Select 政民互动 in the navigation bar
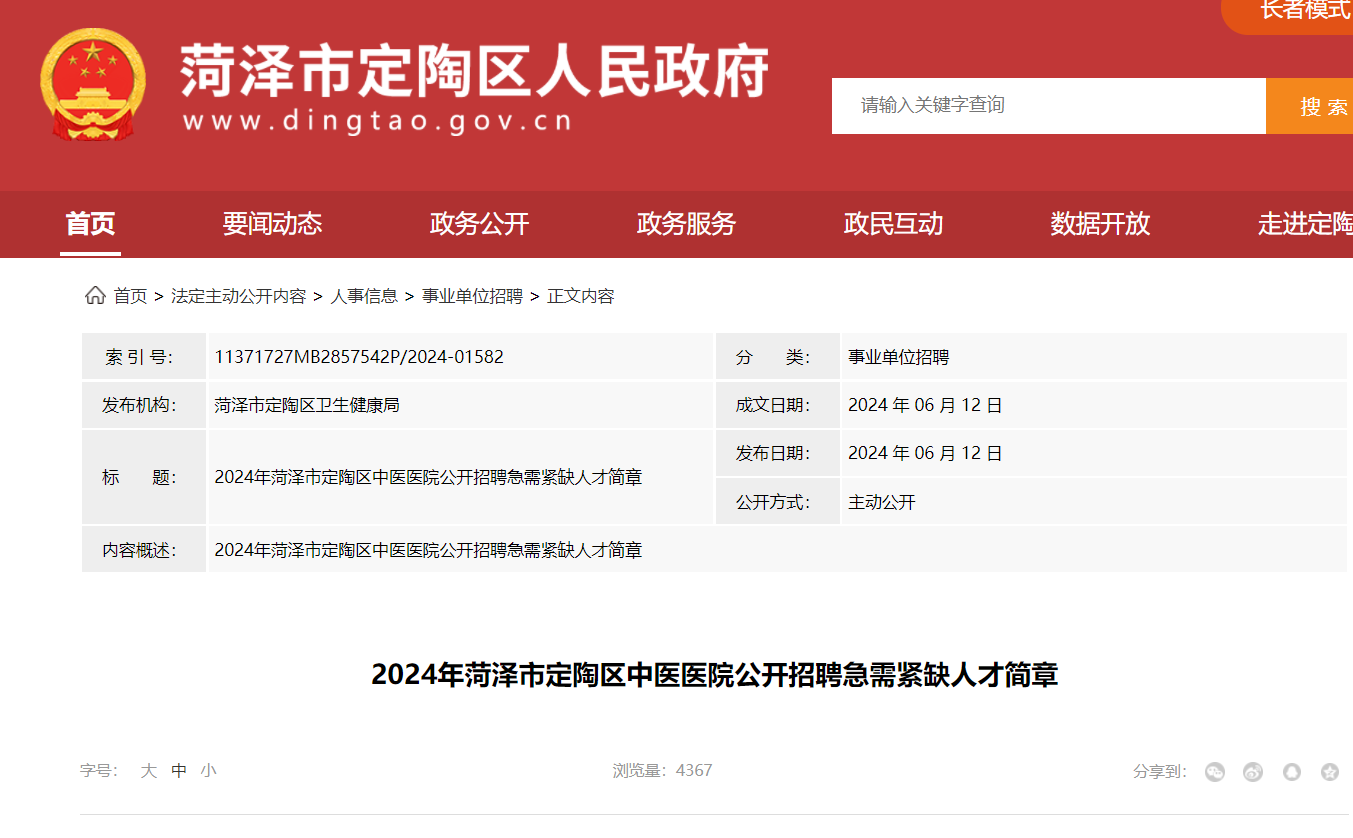Viewport: 1353px width, 838px height. [x=893, y=224]
